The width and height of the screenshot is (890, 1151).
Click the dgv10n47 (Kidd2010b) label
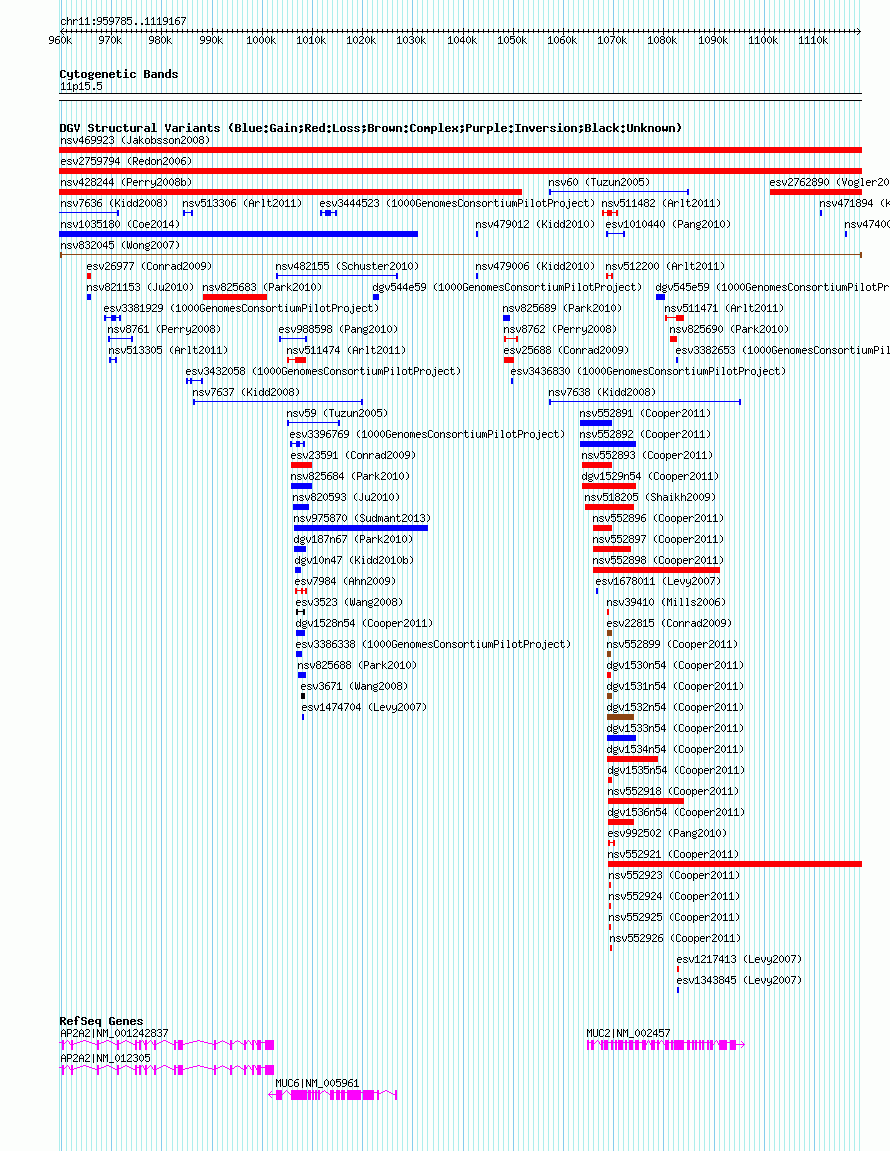point(354,560)
